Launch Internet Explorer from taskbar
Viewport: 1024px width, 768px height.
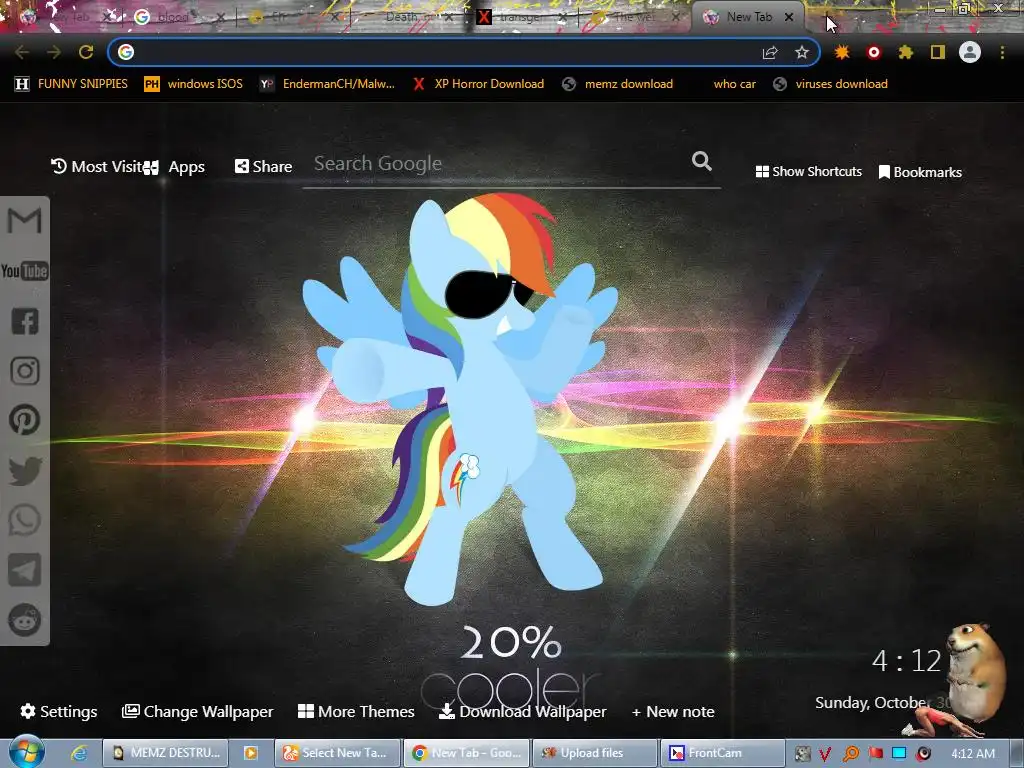[79, 753]
